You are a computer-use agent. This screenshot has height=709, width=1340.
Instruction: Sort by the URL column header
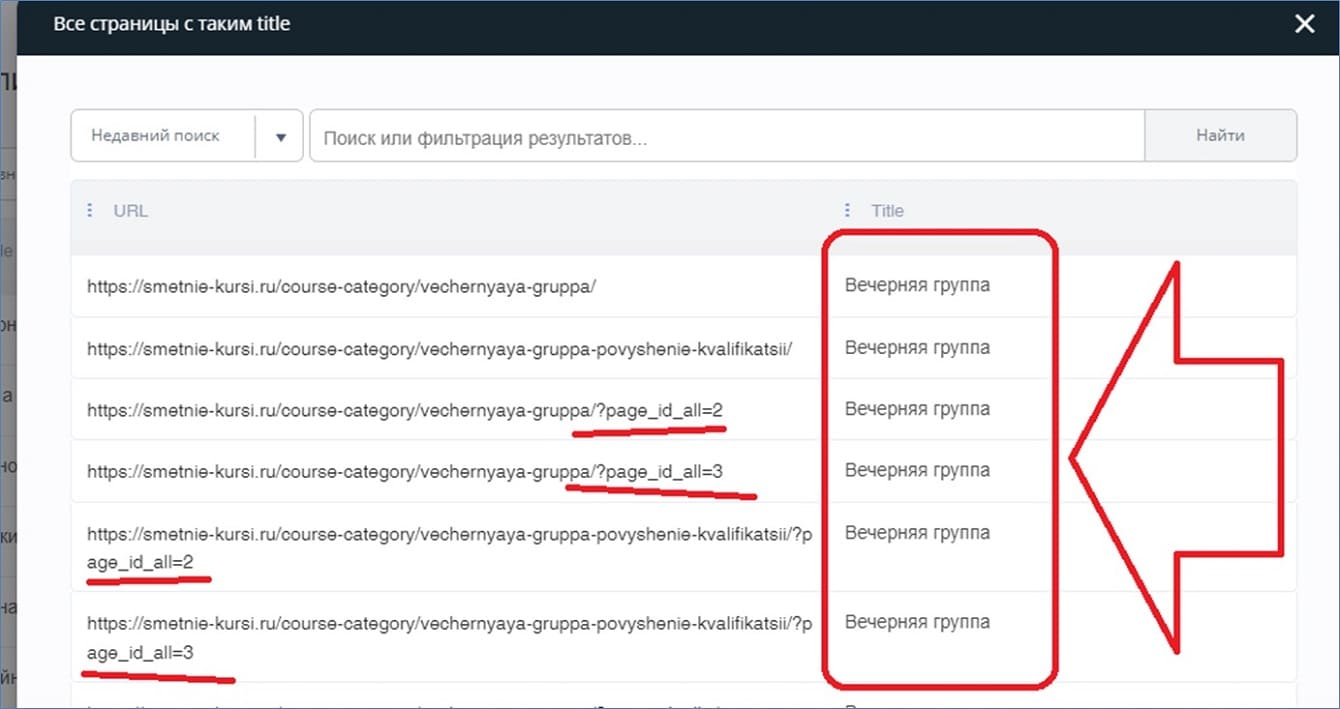tap(131, 211)
